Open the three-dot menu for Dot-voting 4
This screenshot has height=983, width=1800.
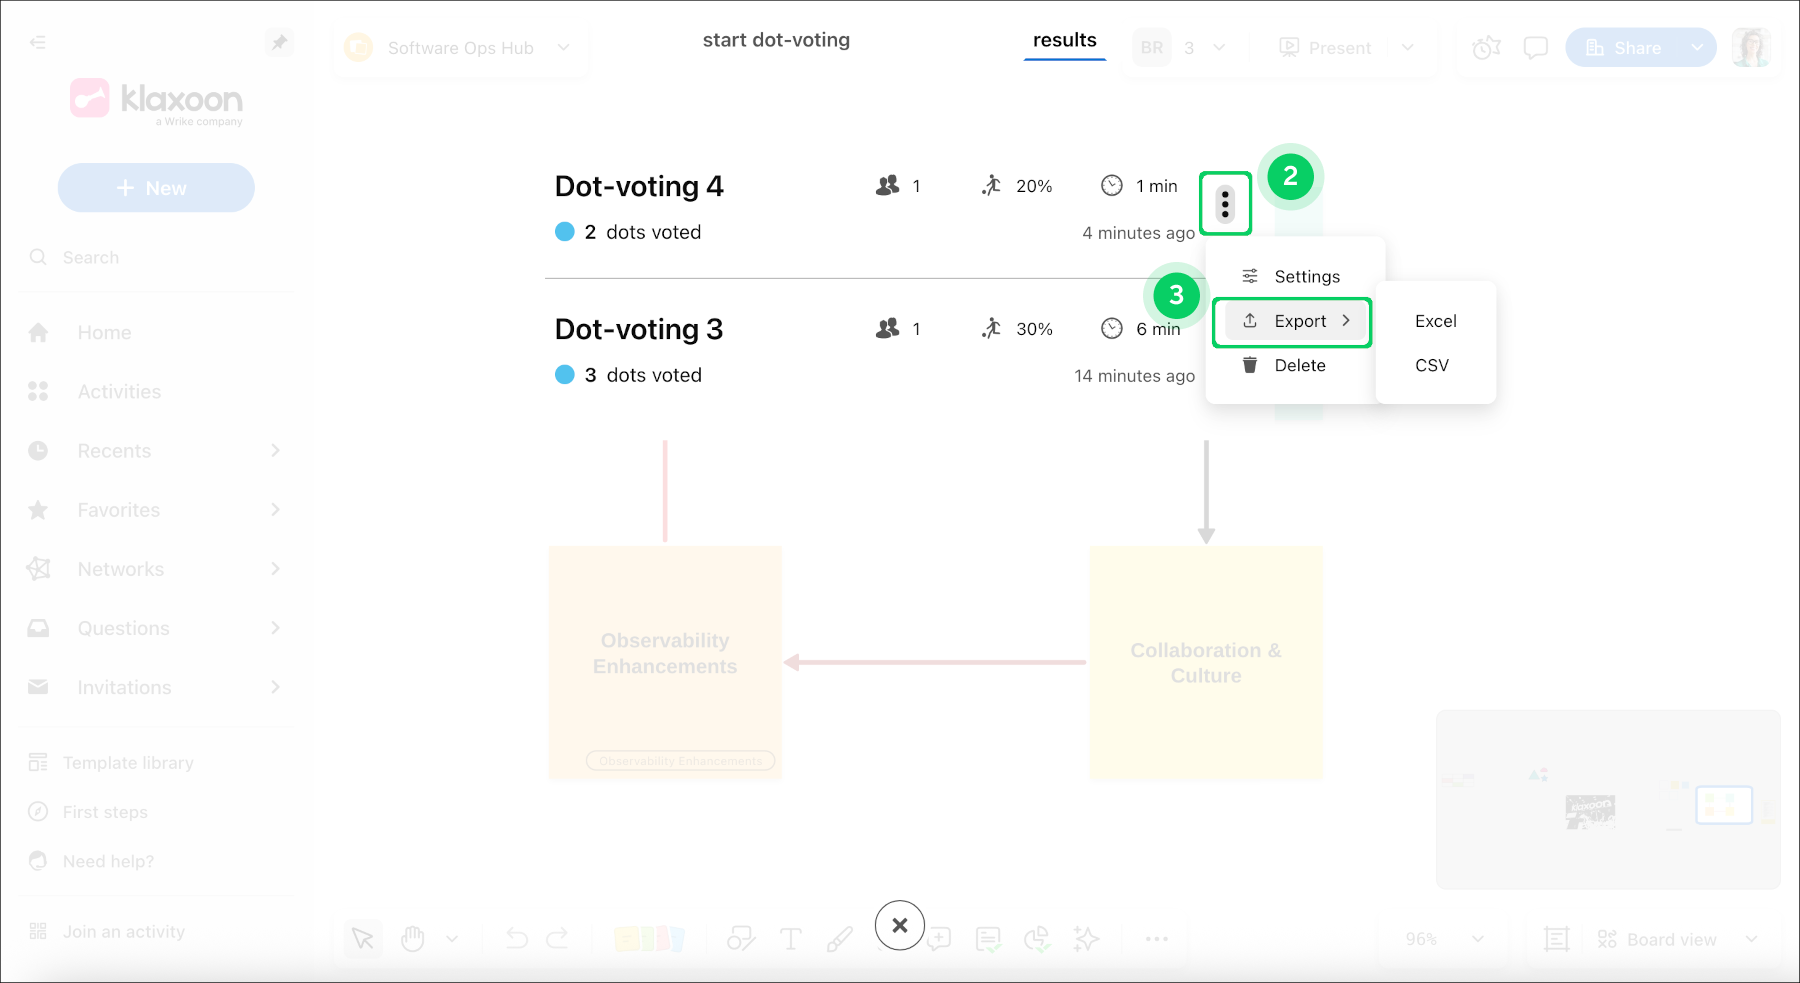coord(1225,204)
